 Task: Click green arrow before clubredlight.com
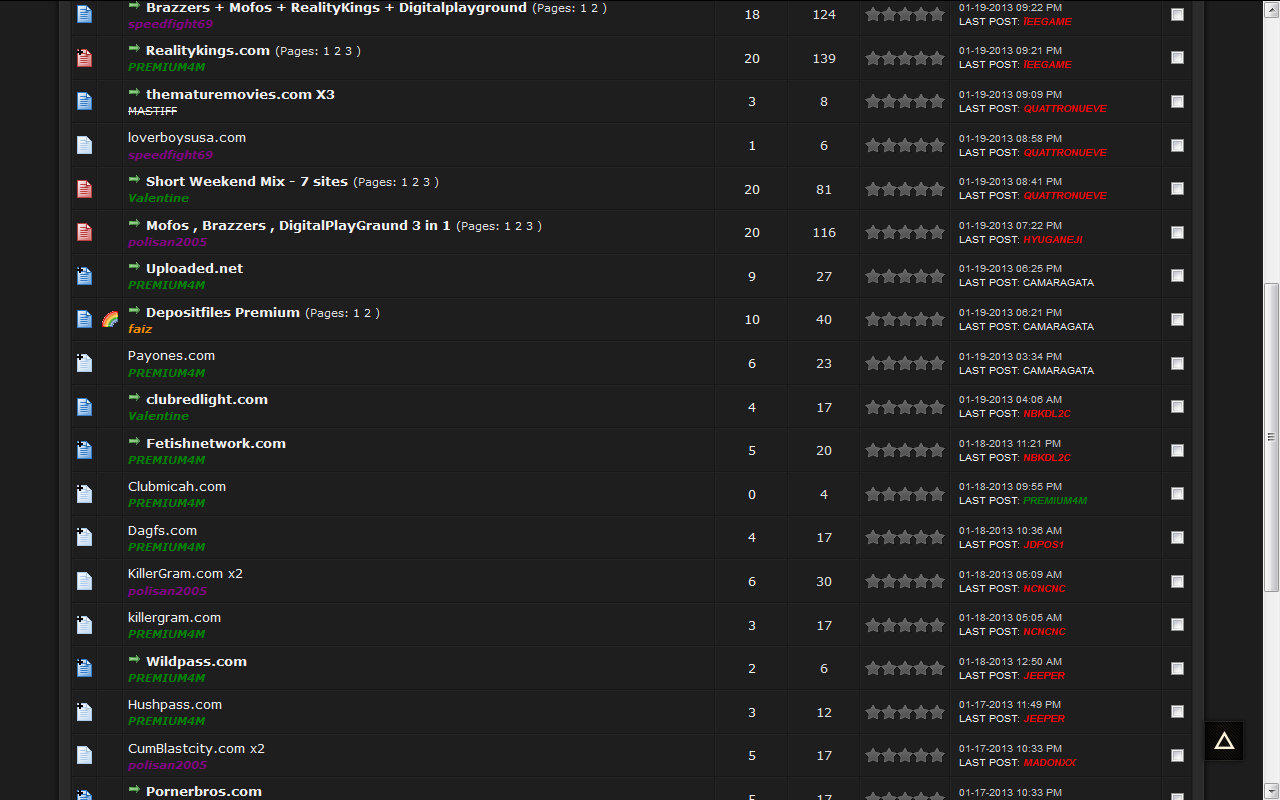click(134, 398)
